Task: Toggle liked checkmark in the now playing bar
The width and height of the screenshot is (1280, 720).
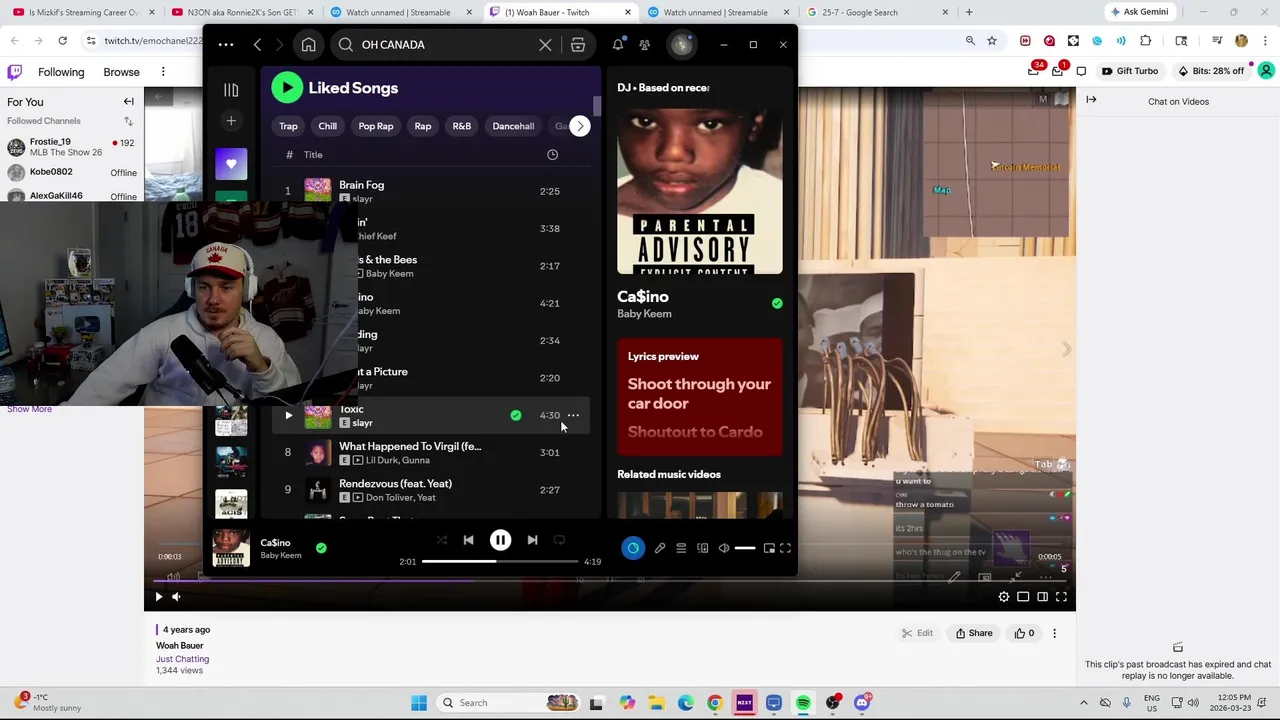Action: (x=321, y=548)
